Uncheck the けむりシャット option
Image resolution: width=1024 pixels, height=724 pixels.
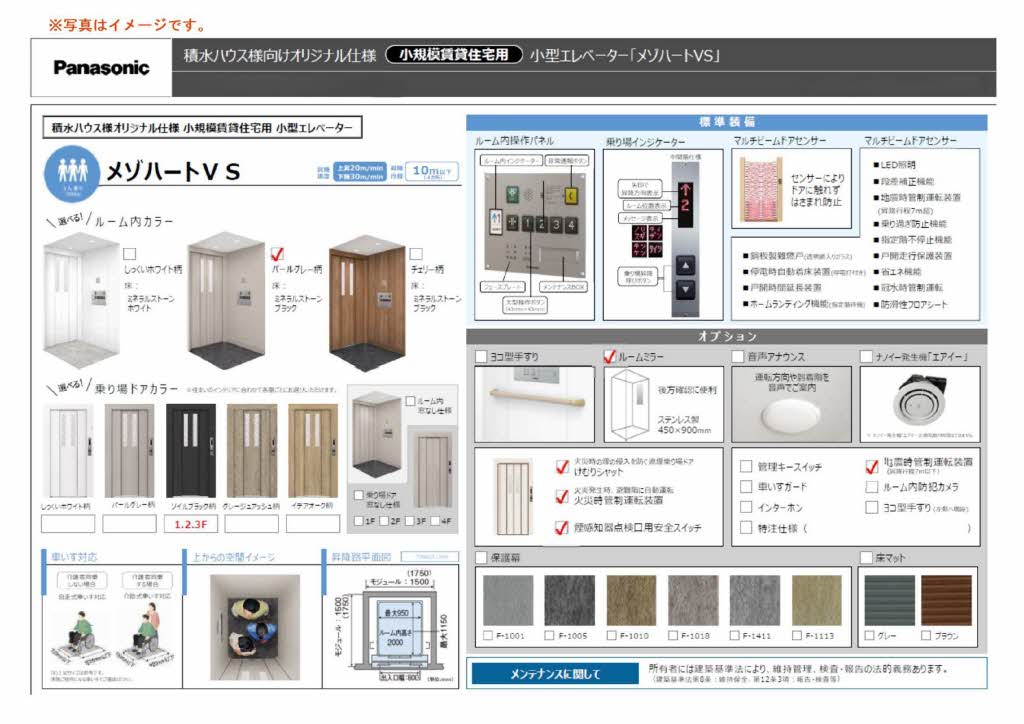click(x=562, y=467)
